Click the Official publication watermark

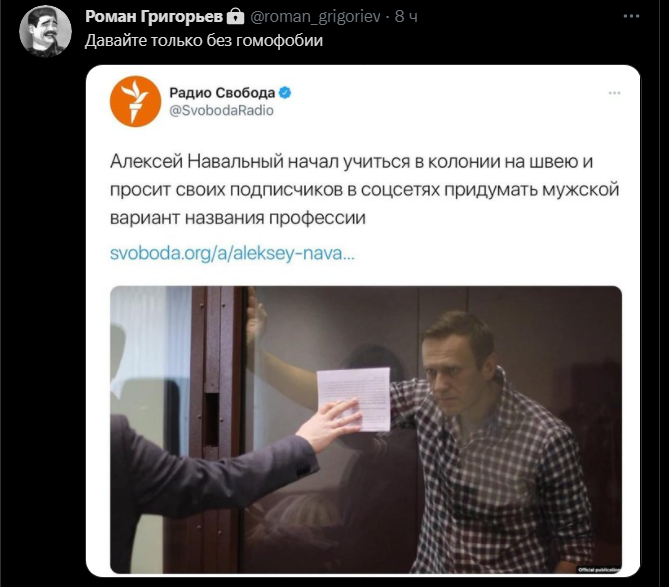point(598,570)
